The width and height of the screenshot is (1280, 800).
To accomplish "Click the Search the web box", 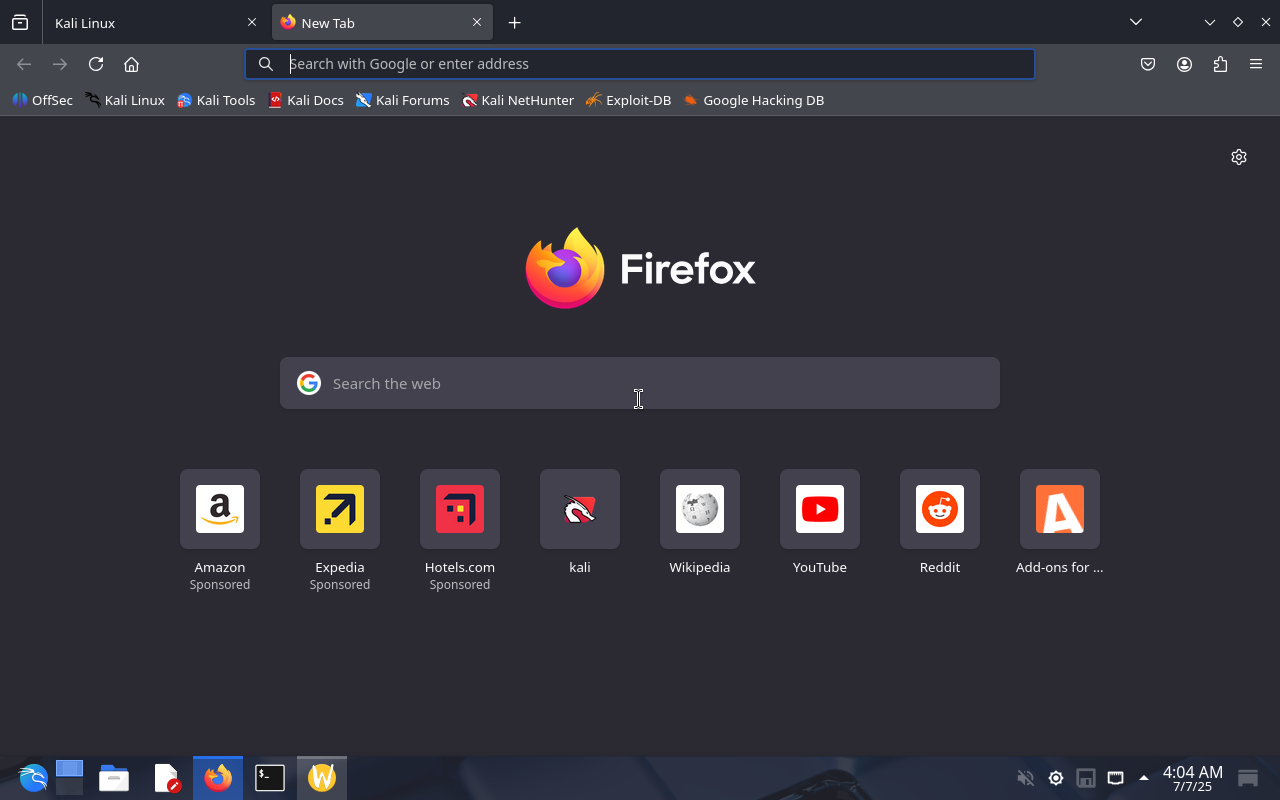I will (x=640, y=383).
